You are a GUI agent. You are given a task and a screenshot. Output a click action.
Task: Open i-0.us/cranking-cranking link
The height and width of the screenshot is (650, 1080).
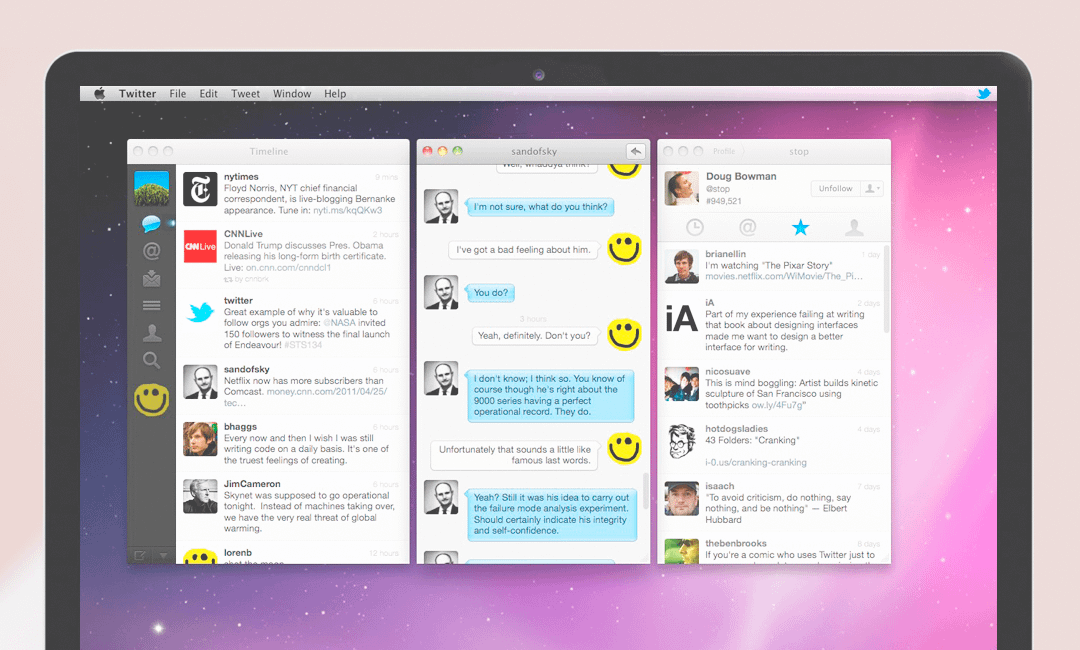756,463
